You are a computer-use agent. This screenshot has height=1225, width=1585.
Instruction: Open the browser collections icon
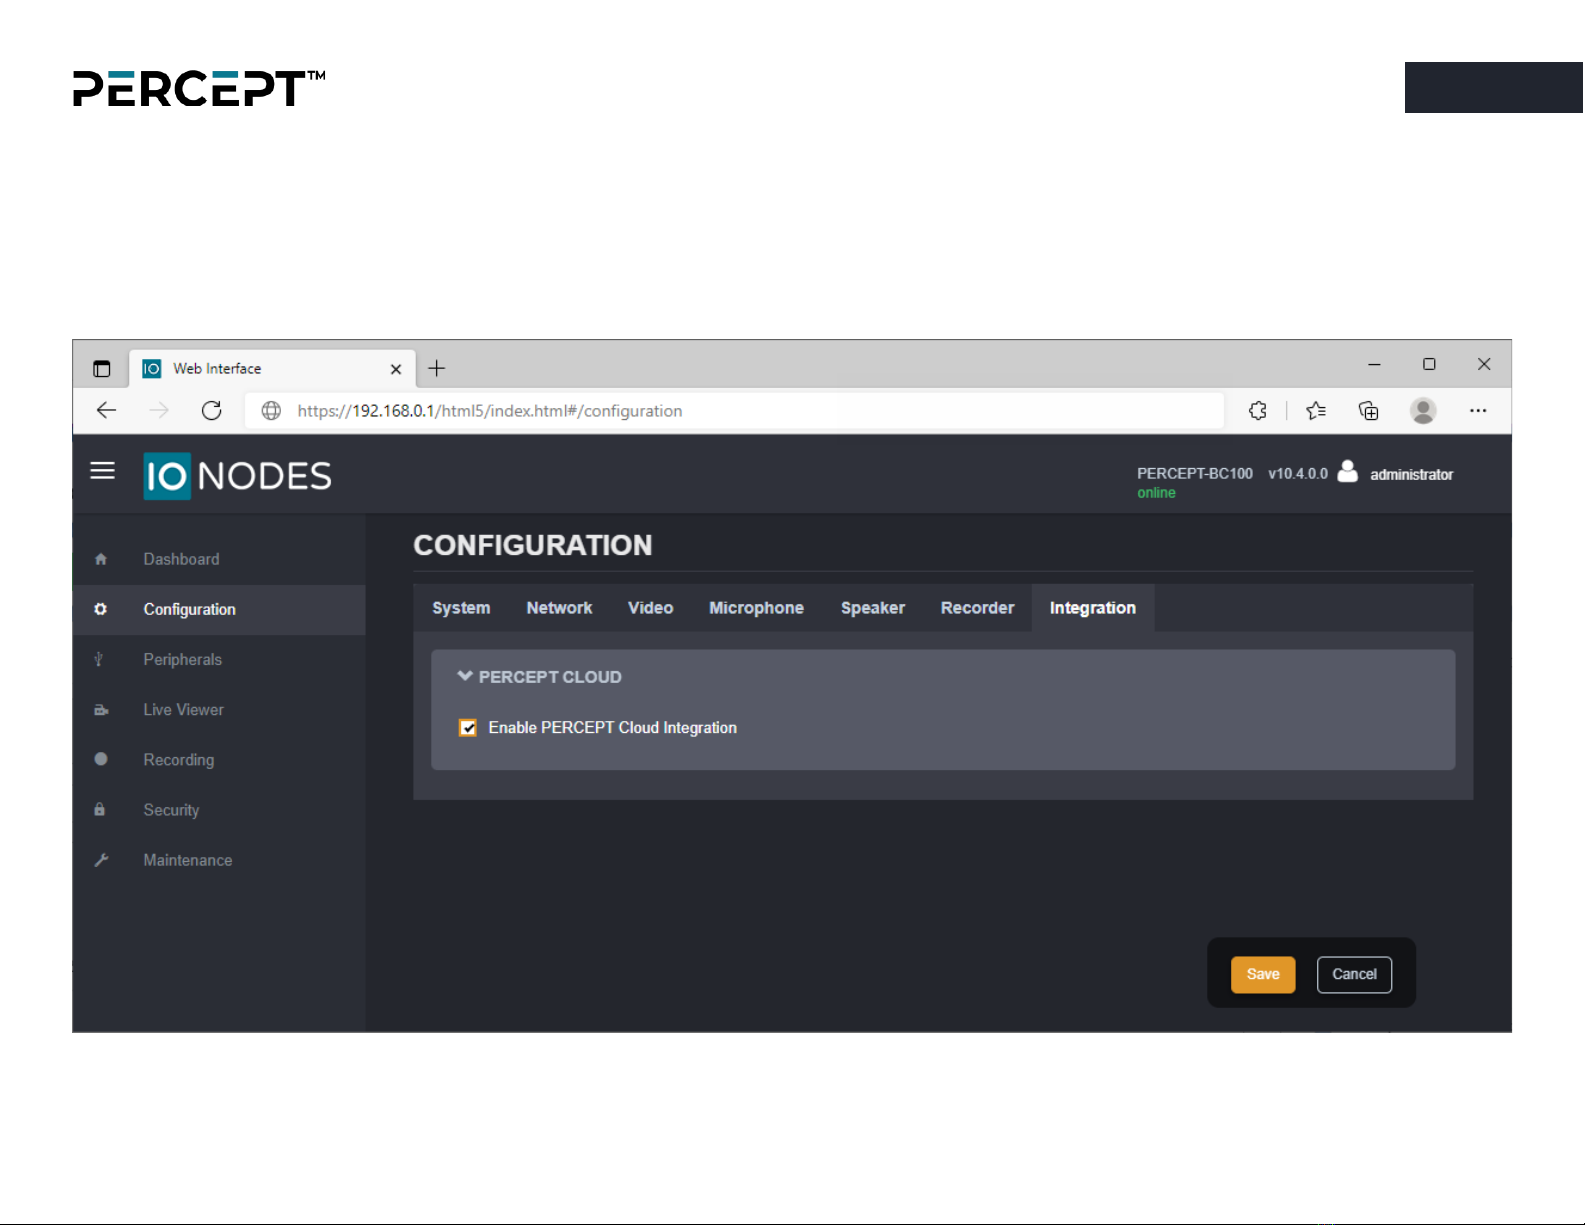click(1369, 410)
